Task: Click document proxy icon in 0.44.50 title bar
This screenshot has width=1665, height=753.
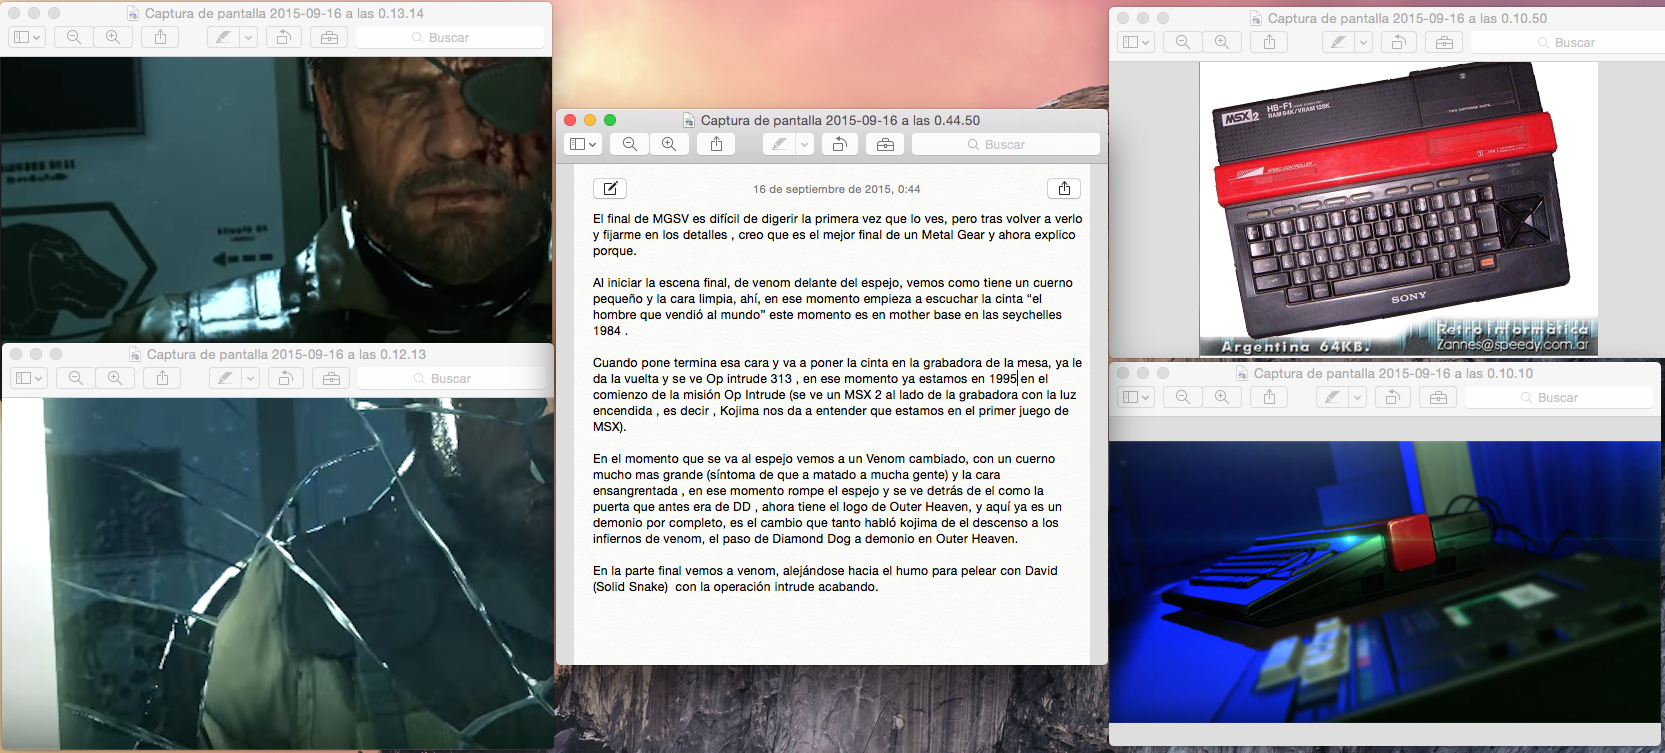Action: [x=688, y=120]
